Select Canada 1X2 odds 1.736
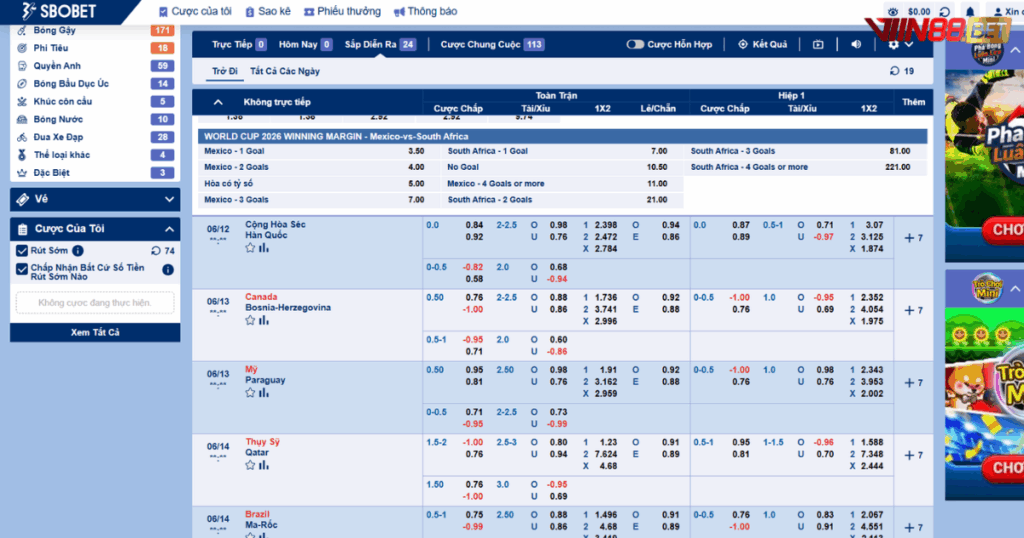Screen dimensions: 1024x538 coord(606,298)
